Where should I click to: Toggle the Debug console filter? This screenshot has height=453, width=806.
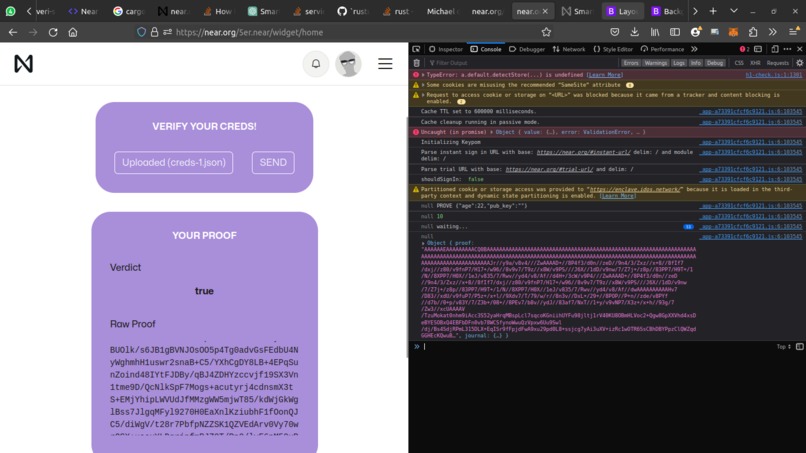pyautogui.click(x=715, y=63)
